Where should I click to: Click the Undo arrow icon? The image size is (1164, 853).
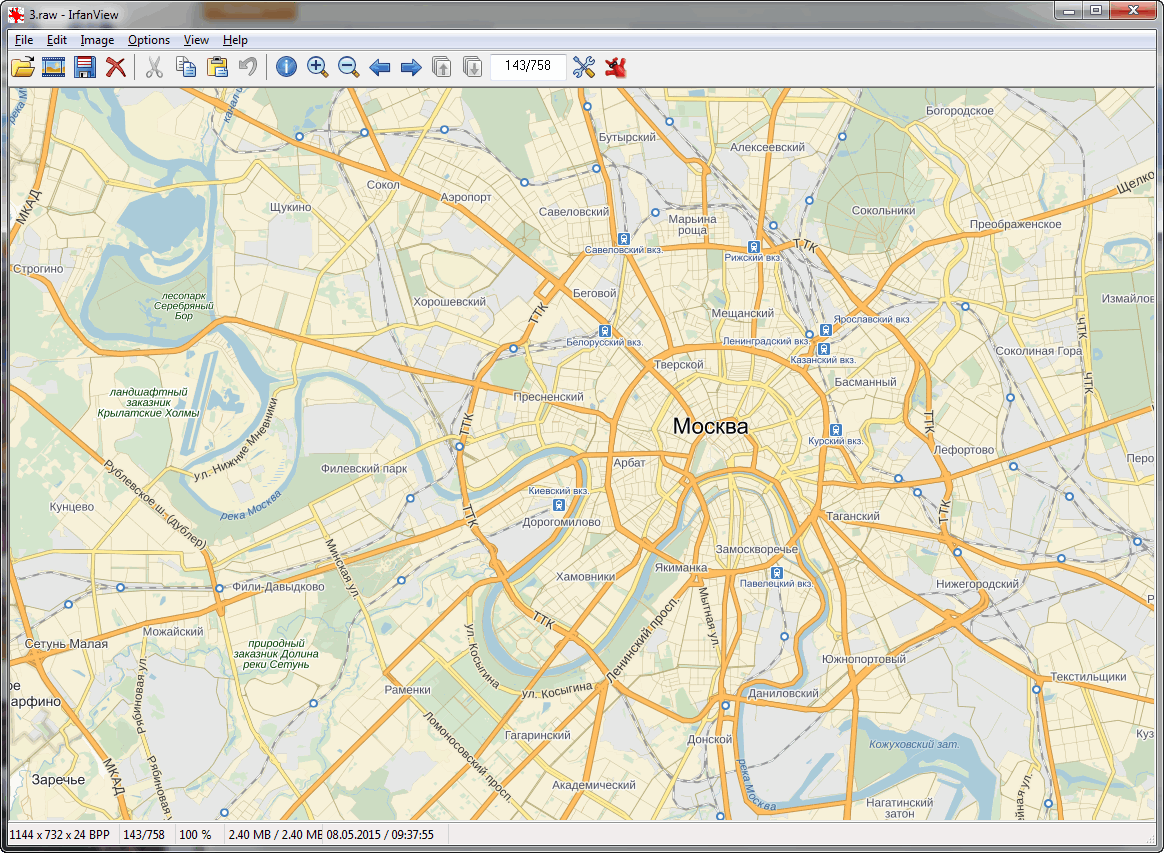pos(248,67)
